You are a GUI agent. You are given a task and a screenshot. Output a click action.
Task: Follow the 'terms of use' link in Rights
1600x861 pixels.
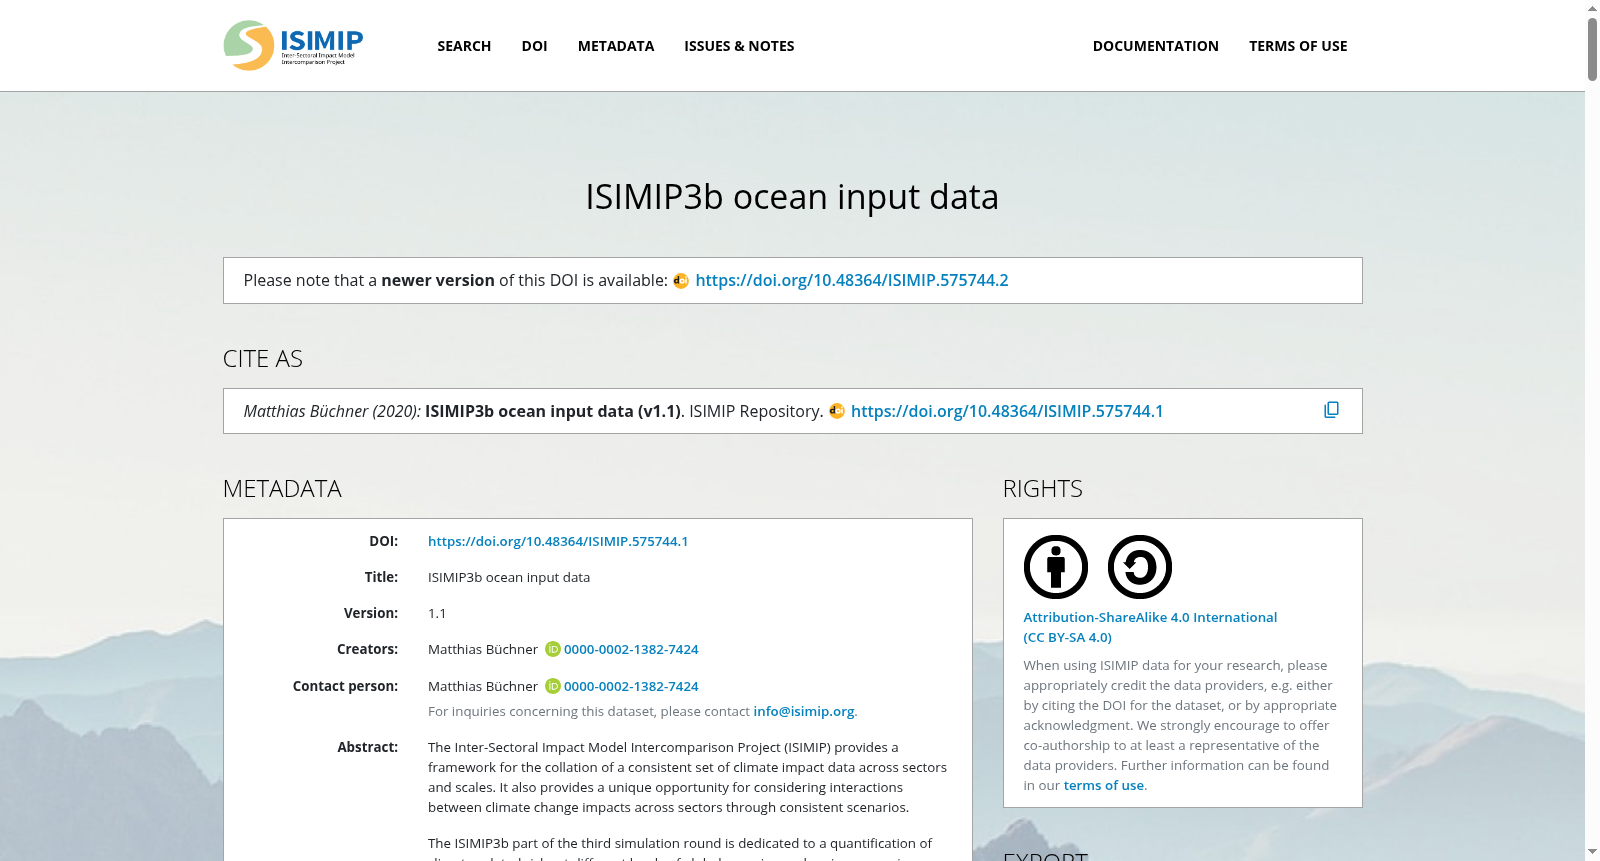tap(1104, 785)
